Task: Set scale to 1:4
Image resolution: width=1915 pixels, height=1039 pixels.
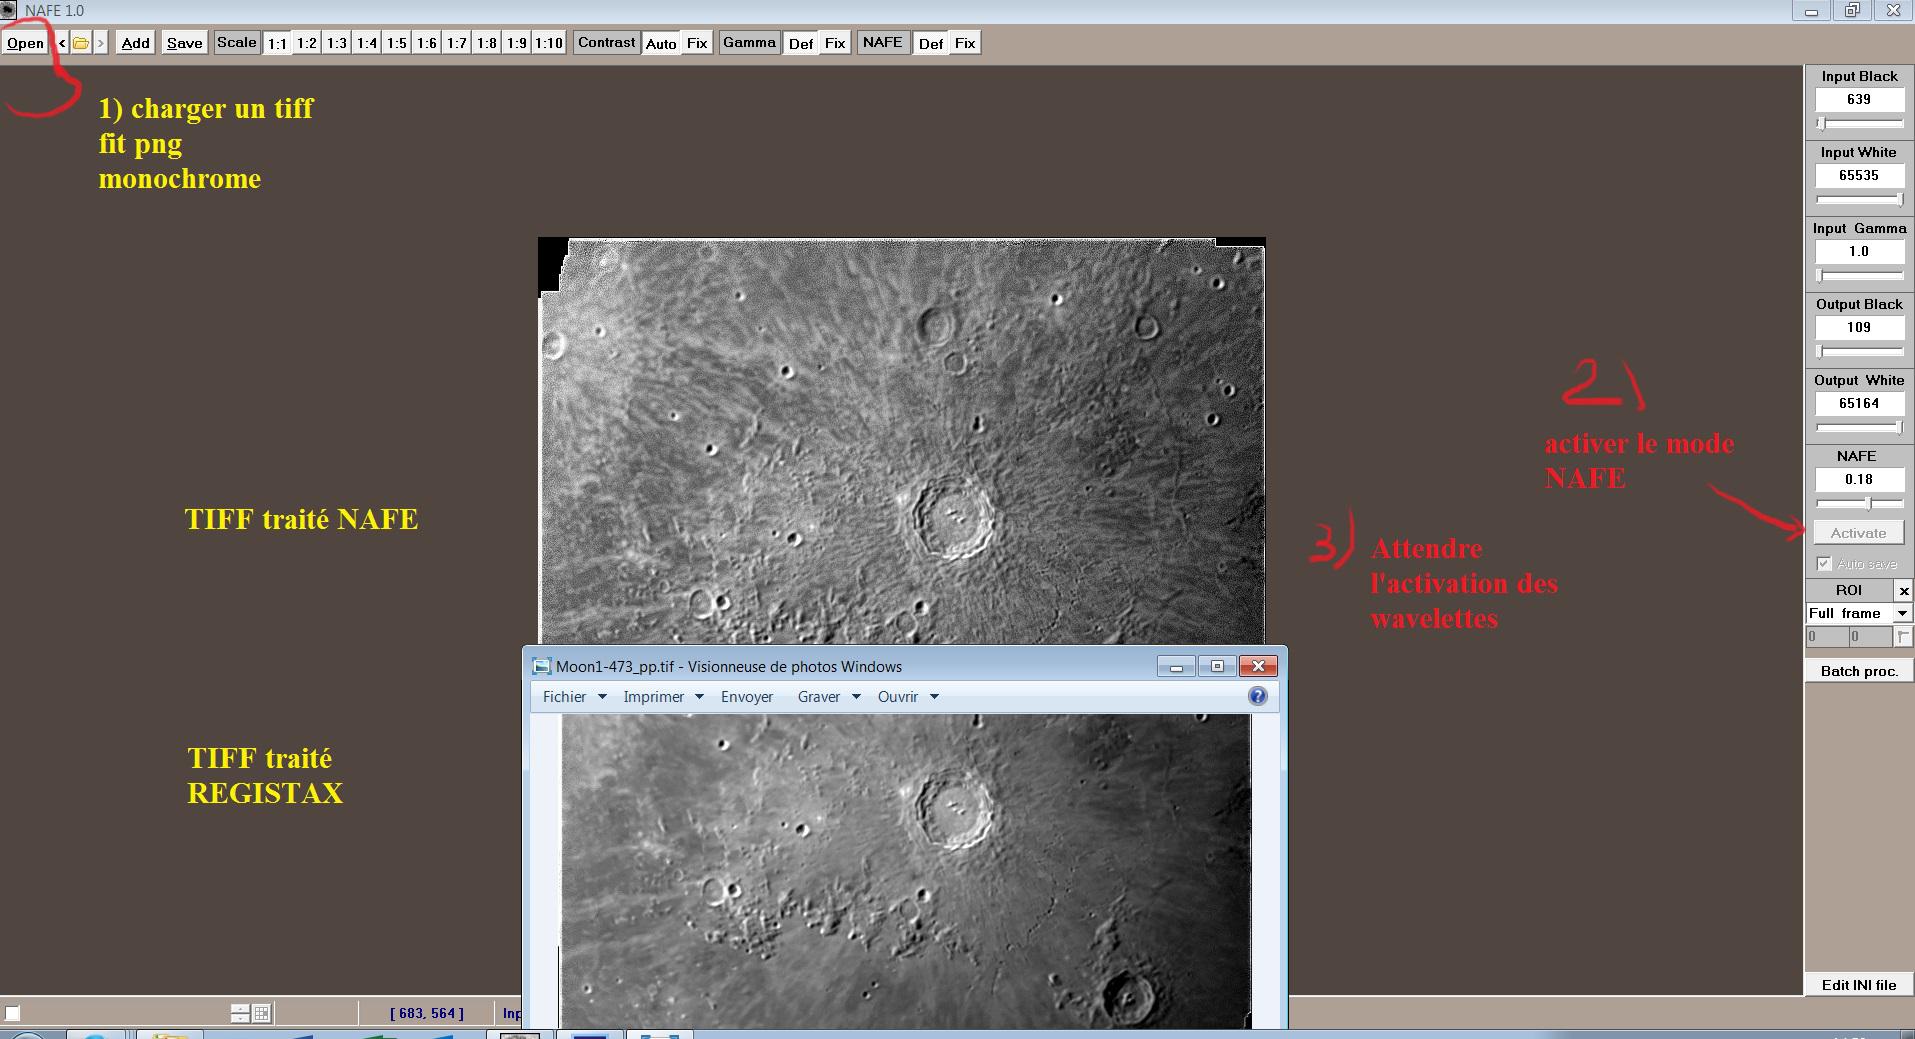Action: pos(367,43)
